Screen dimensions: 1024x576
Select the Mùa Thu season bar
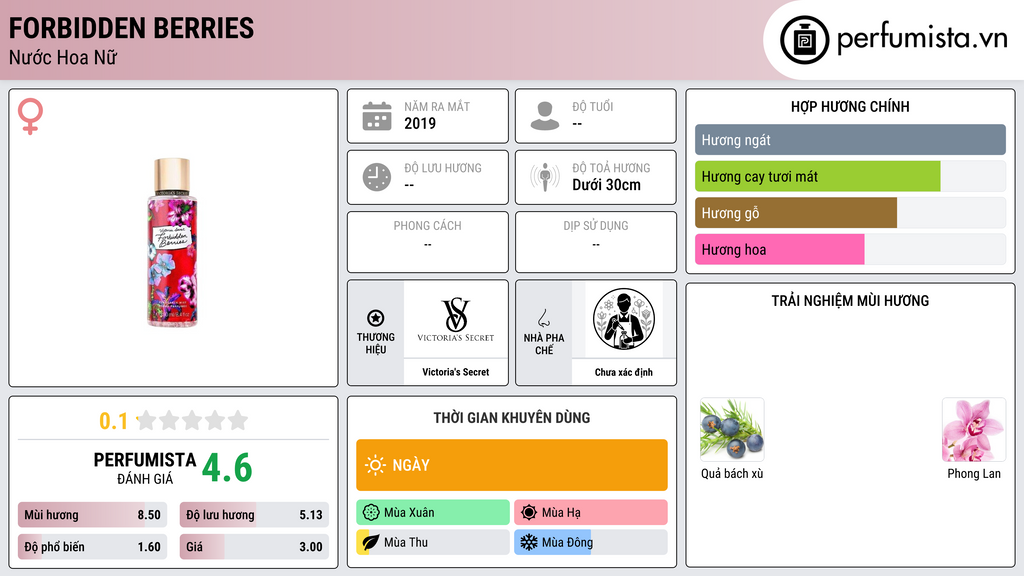[433, 542]
